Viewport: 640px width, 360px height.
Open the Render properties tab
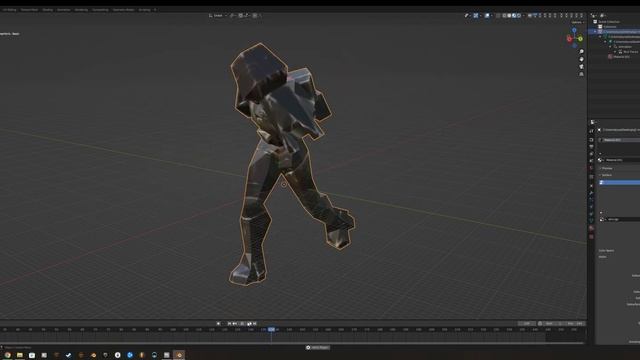(591, 140)
